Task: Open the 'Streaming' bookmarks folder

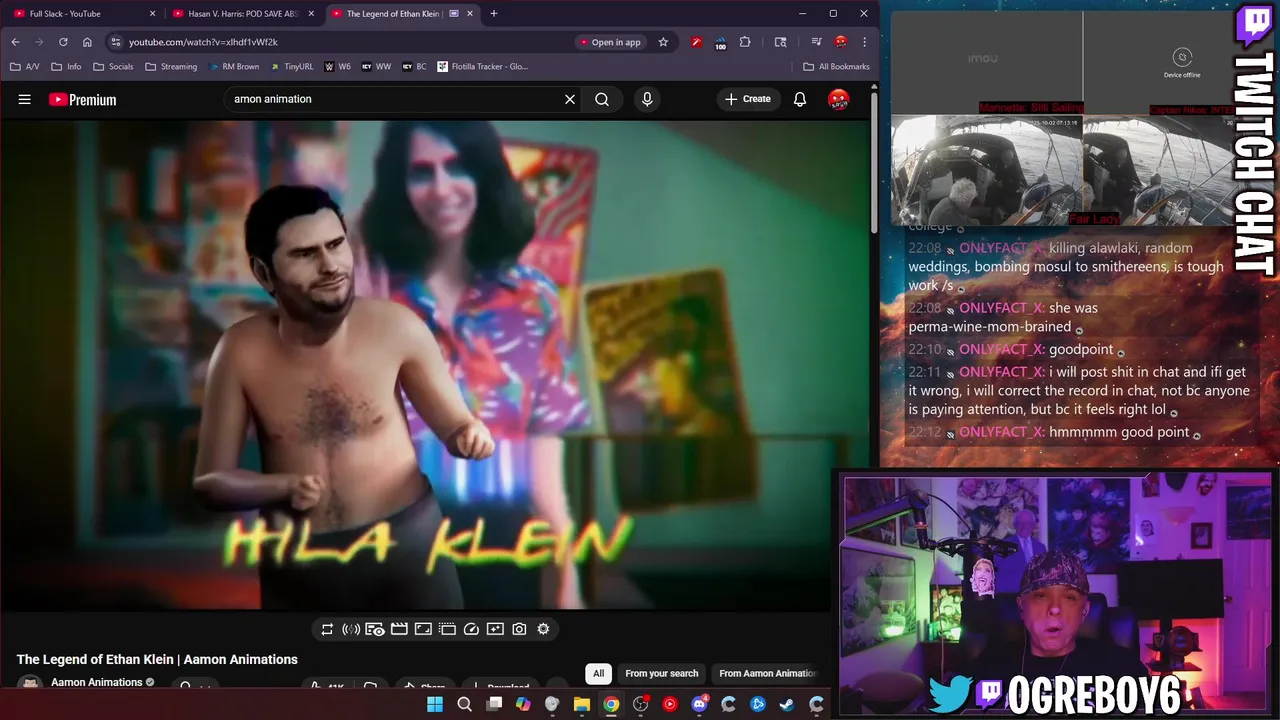Action: point(171,67)
